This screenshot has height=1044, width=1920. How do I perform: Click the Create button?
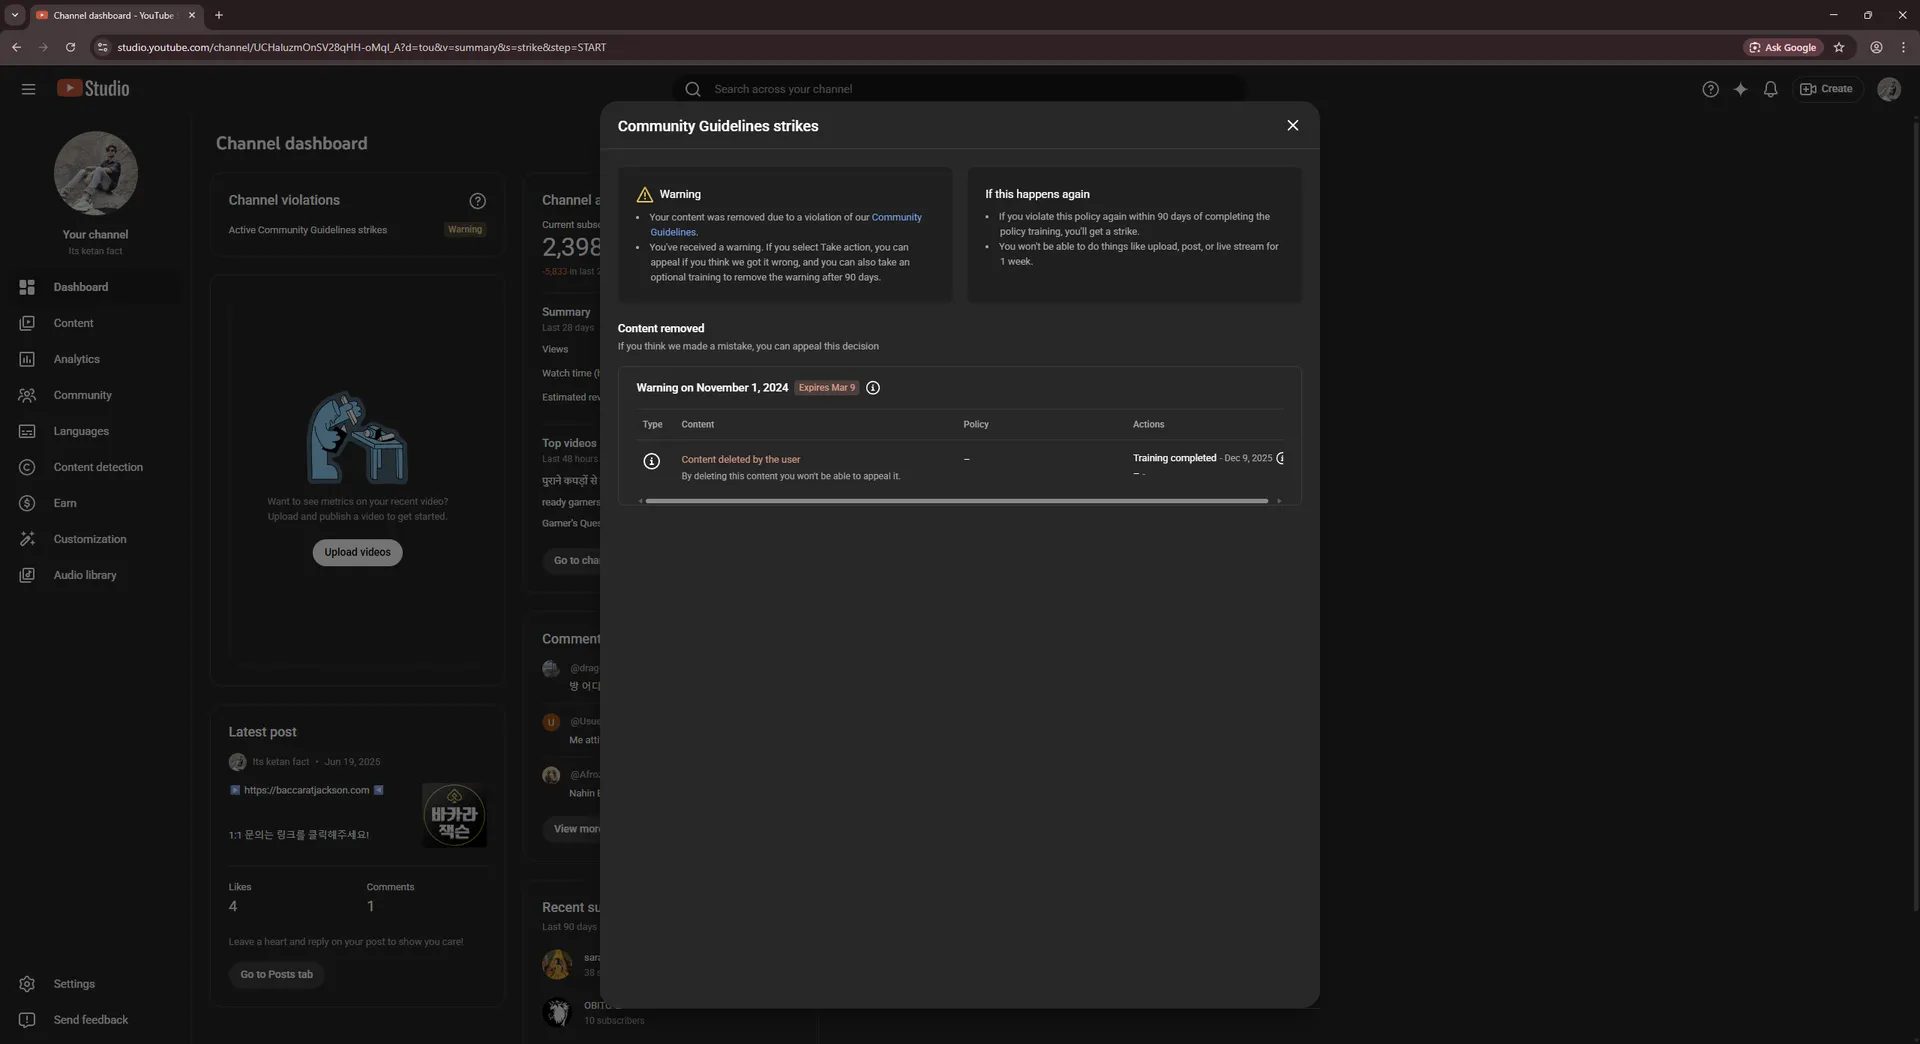coord(1827,89)
